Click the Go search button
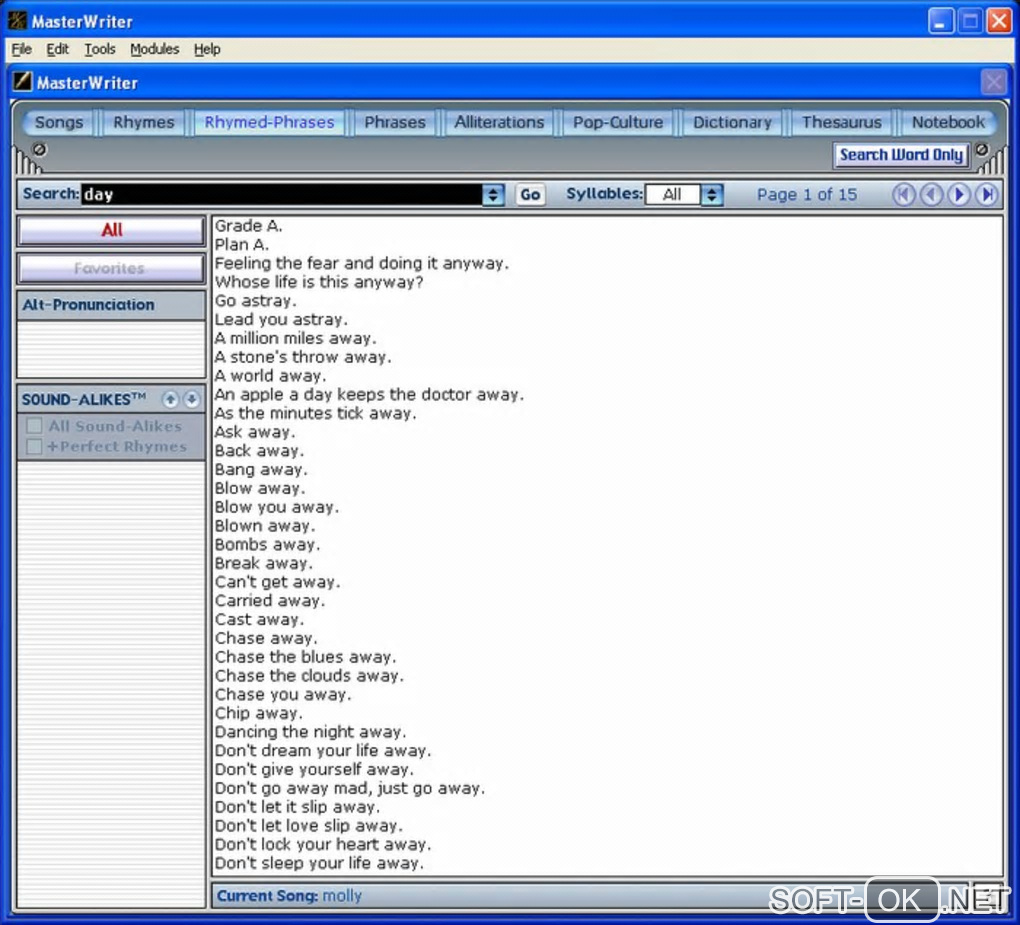This screenshot has width=1020, height=925. (x=530, y=194)
